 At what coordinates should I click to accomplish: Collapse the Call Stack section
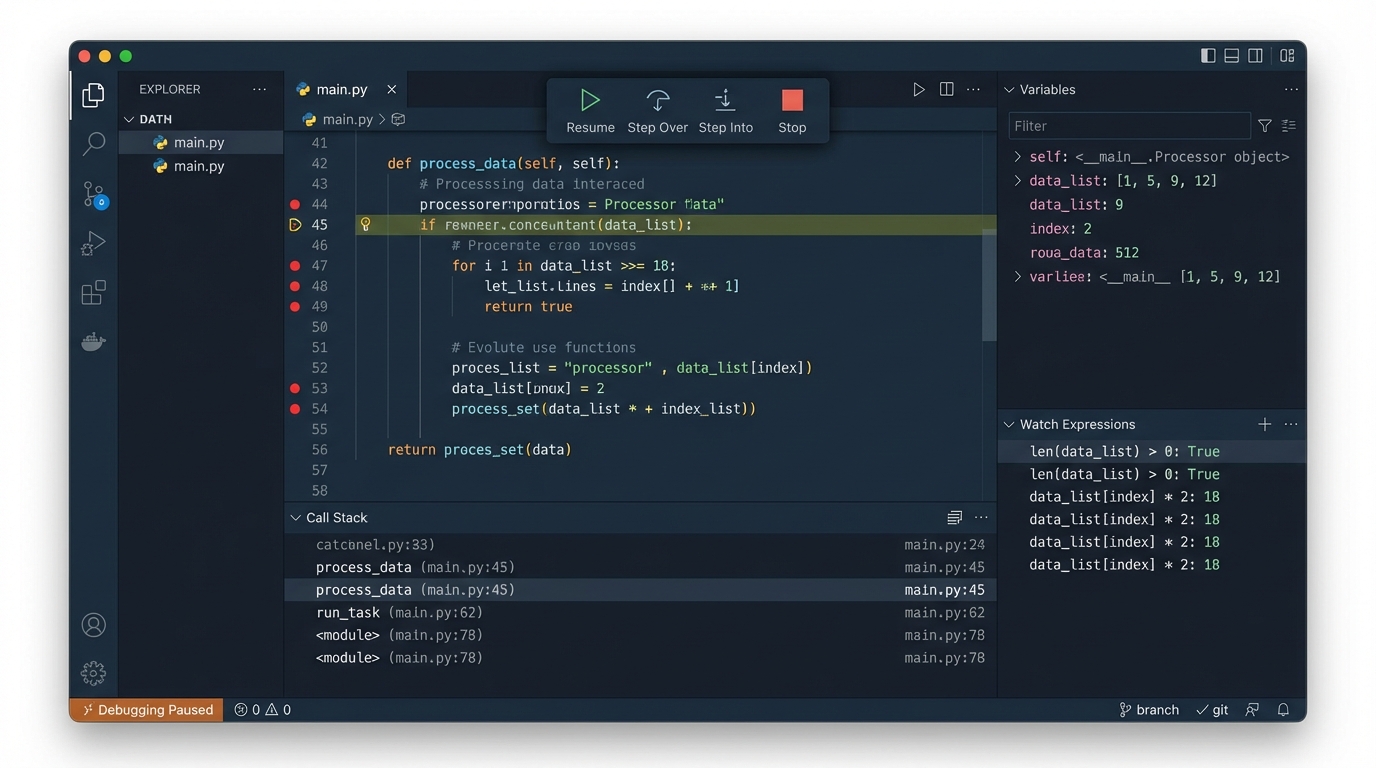tap(295, 517)
